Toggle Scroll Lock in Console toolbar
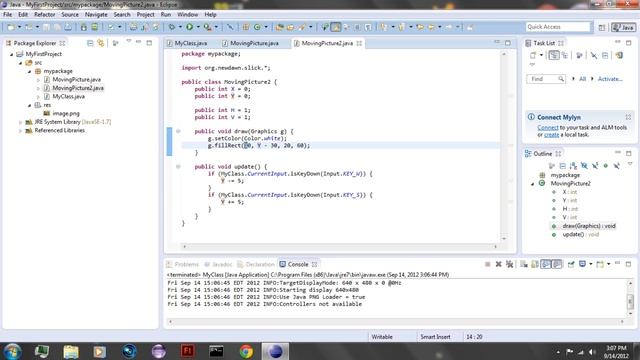 (x=535, y=264)
